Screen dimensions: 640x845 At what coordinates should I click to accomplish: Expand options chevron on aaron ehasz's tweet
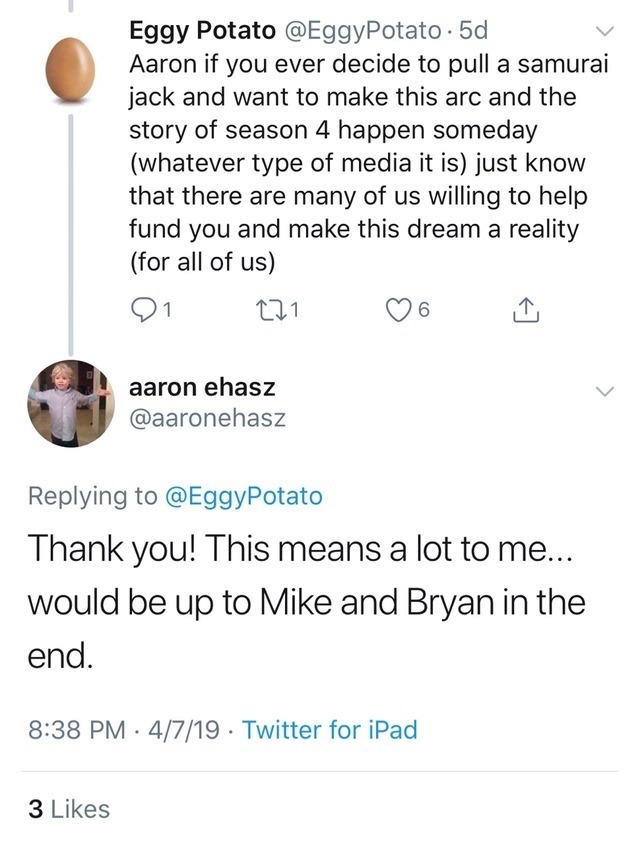pyautogui.click(x=604, y=391)
